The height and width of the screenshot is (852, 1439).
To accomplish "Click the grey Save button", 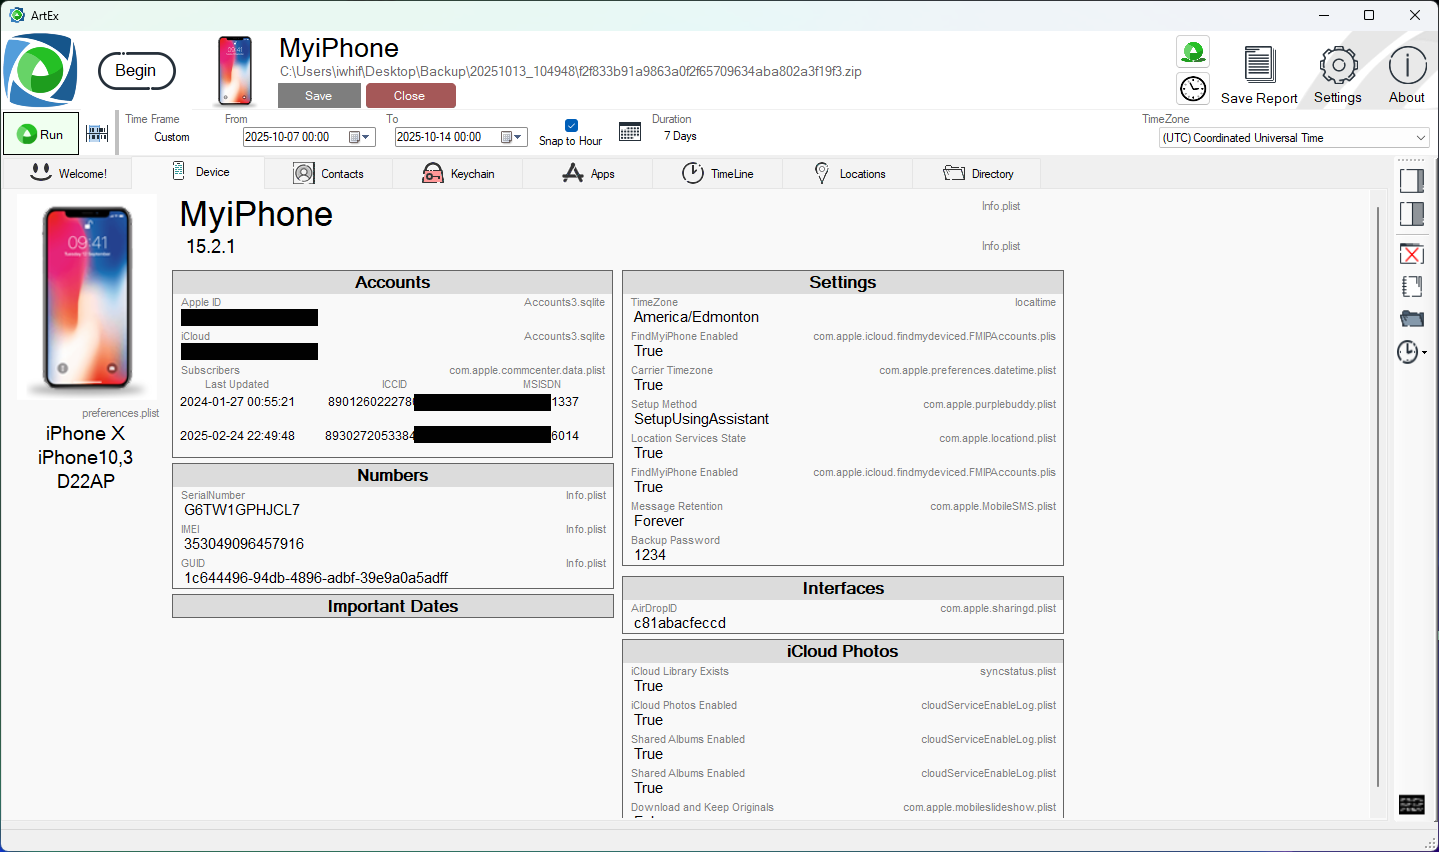I will click(x=319, y=96).
